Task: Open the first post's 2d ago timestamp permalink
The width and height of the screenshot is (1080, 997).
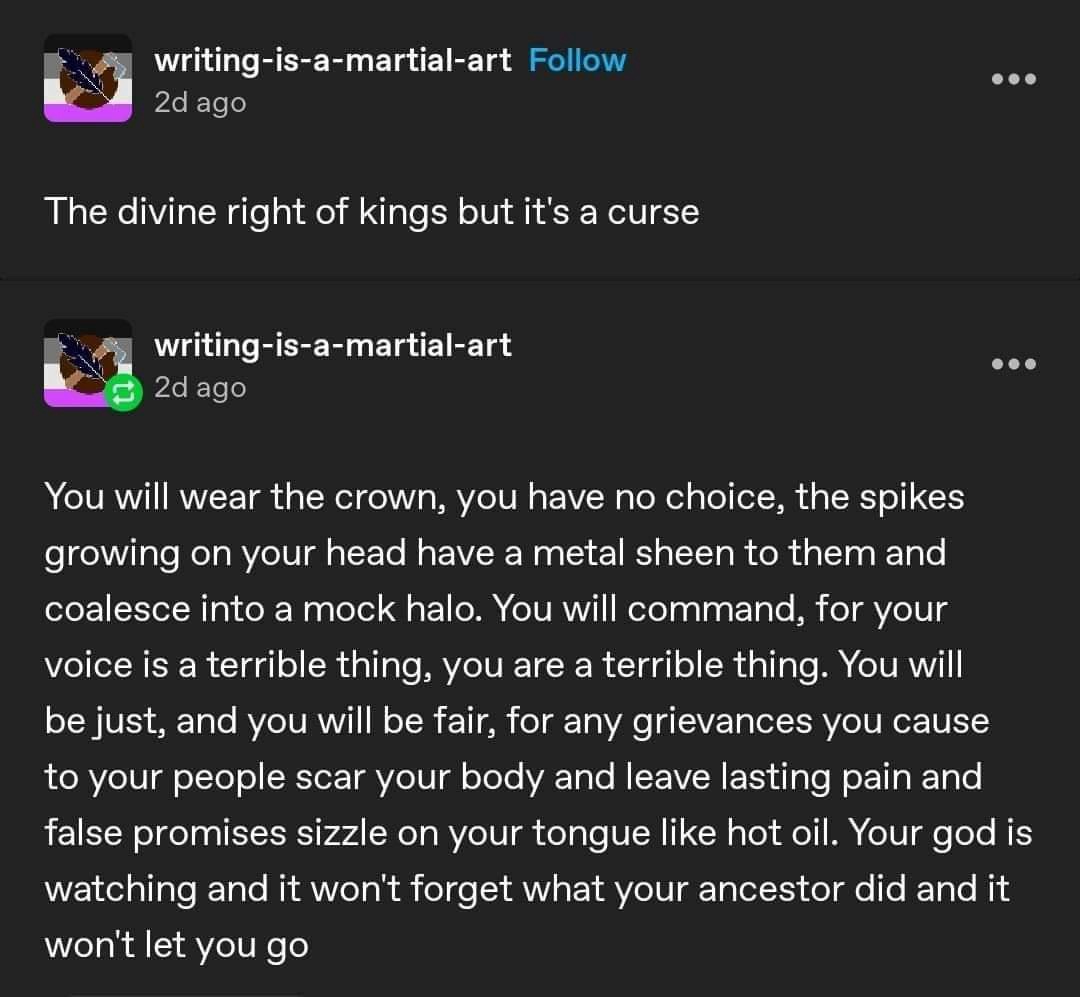Action: (x=200, y=103)
